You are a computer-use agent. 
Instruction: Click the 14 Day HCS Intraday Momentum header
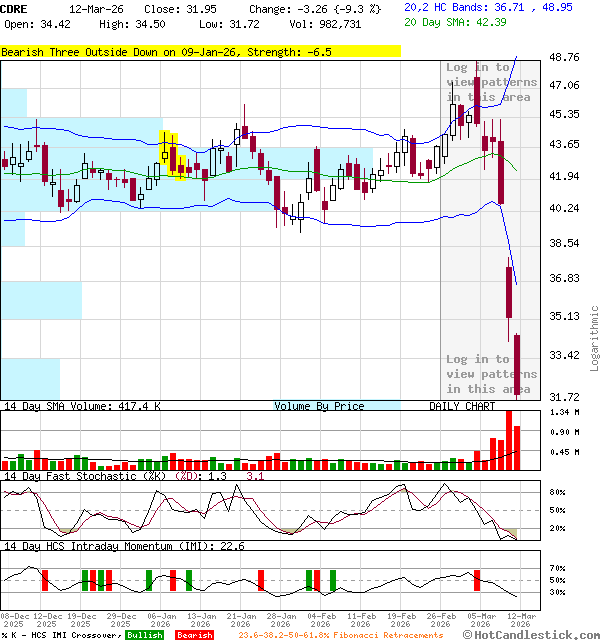tap(125, 545)
